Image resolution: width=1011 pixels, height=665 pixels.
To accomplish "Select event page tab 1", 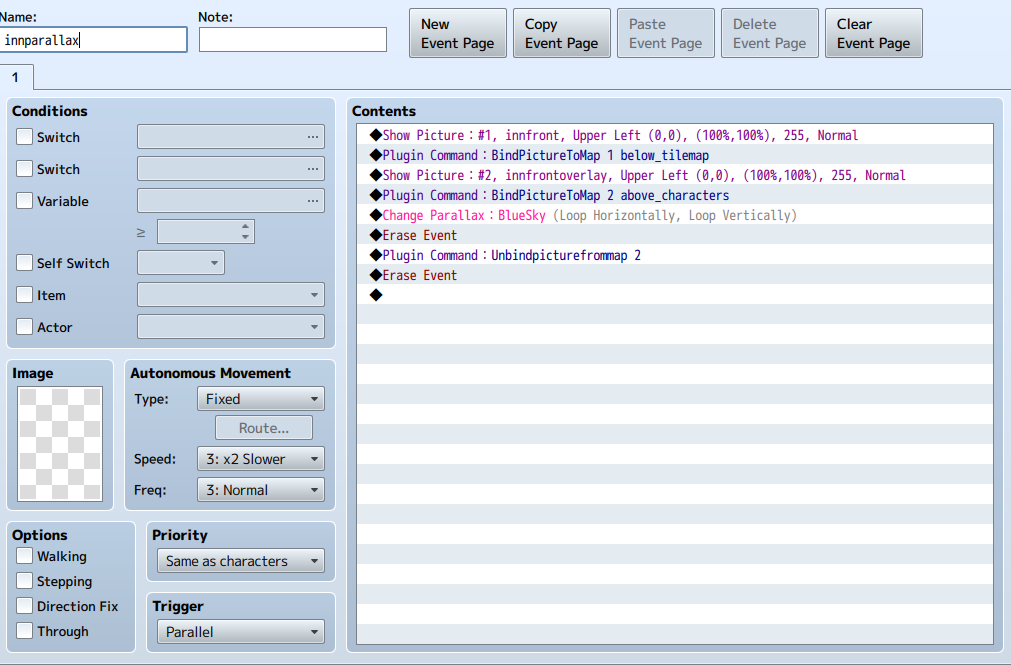I will coord(16,77).
